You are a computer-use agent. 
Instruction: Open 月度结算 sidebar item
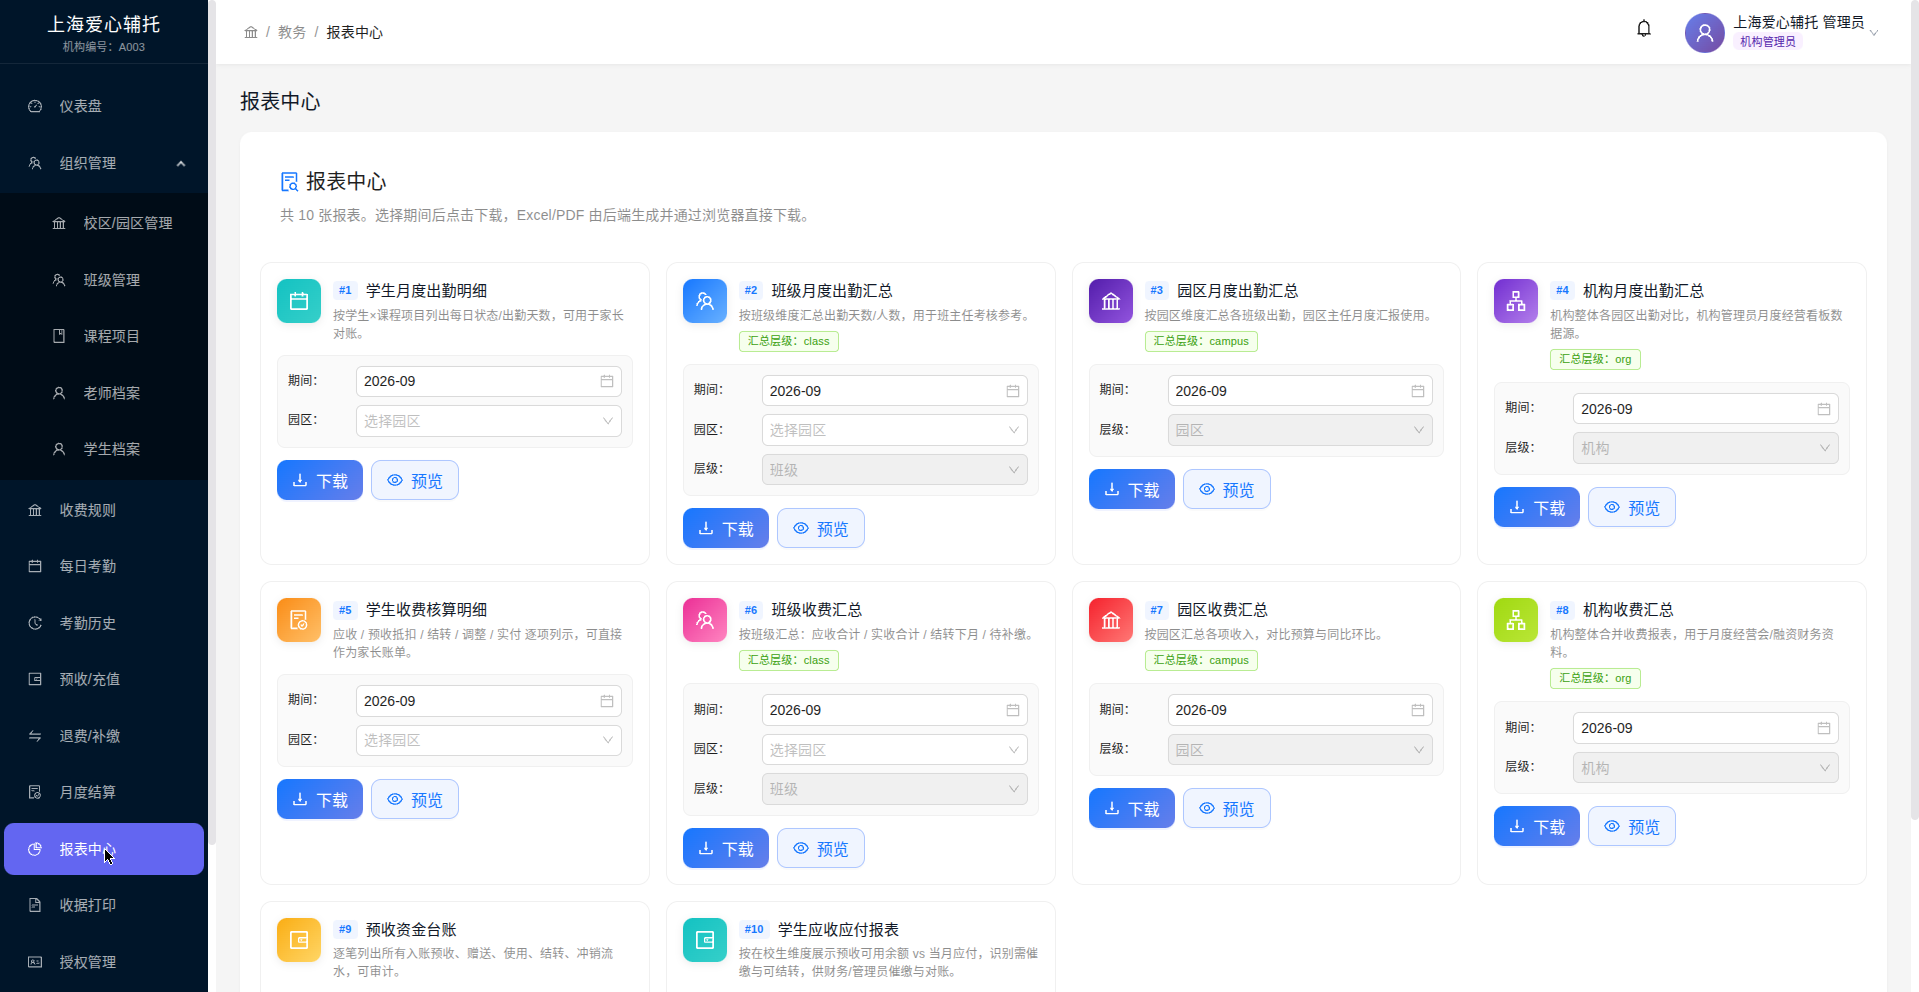click(104, 792)
